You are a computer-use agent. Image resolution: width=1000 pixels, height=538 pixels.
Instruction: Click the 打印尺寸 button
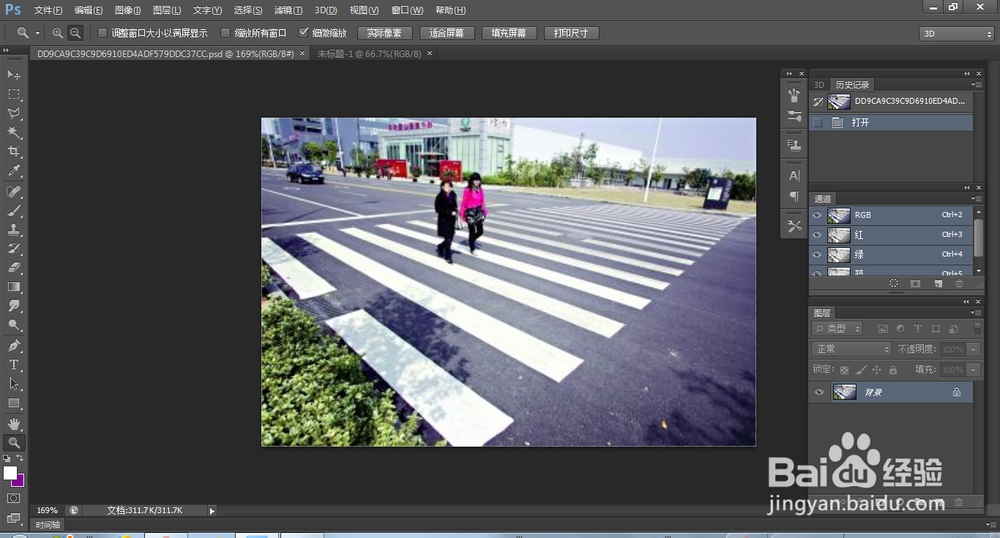pos(571,33)
